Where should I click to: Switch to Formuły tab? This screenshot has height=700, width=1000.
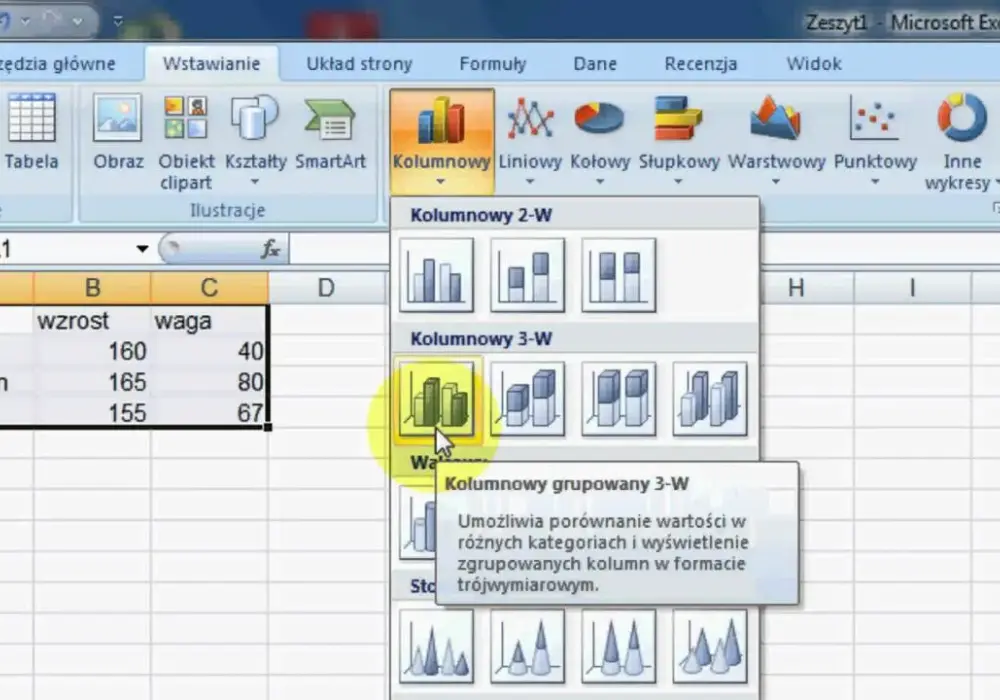coord(492,64)
